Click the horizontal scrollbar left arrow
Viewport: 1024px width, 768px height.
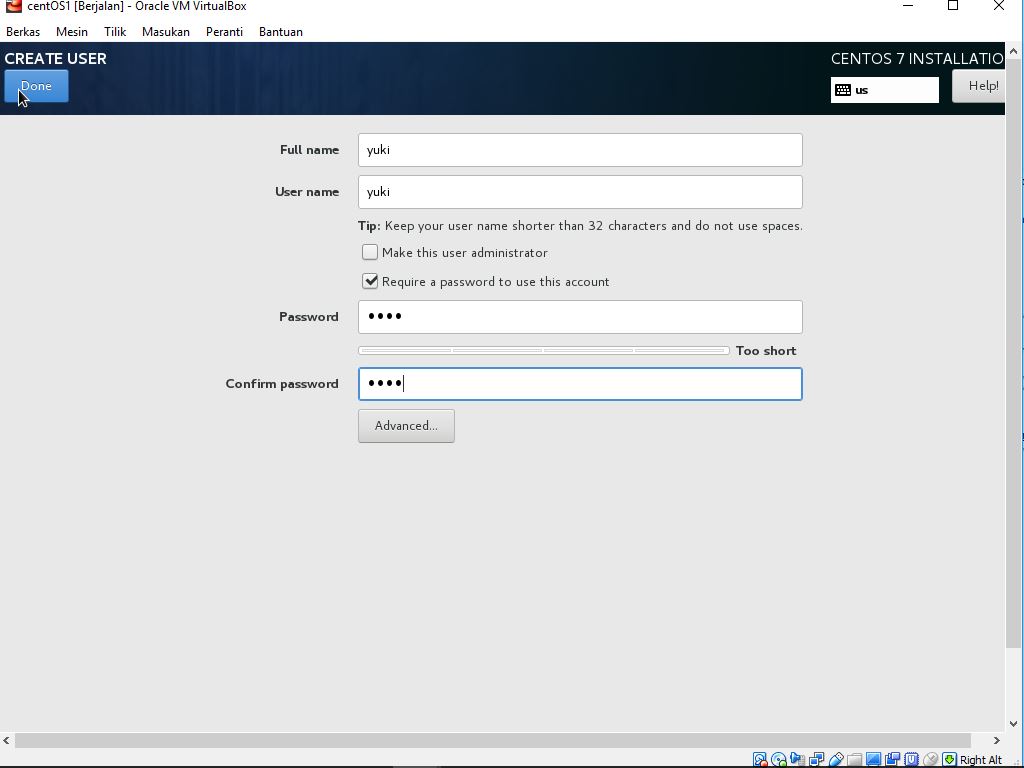coord(7,741)
